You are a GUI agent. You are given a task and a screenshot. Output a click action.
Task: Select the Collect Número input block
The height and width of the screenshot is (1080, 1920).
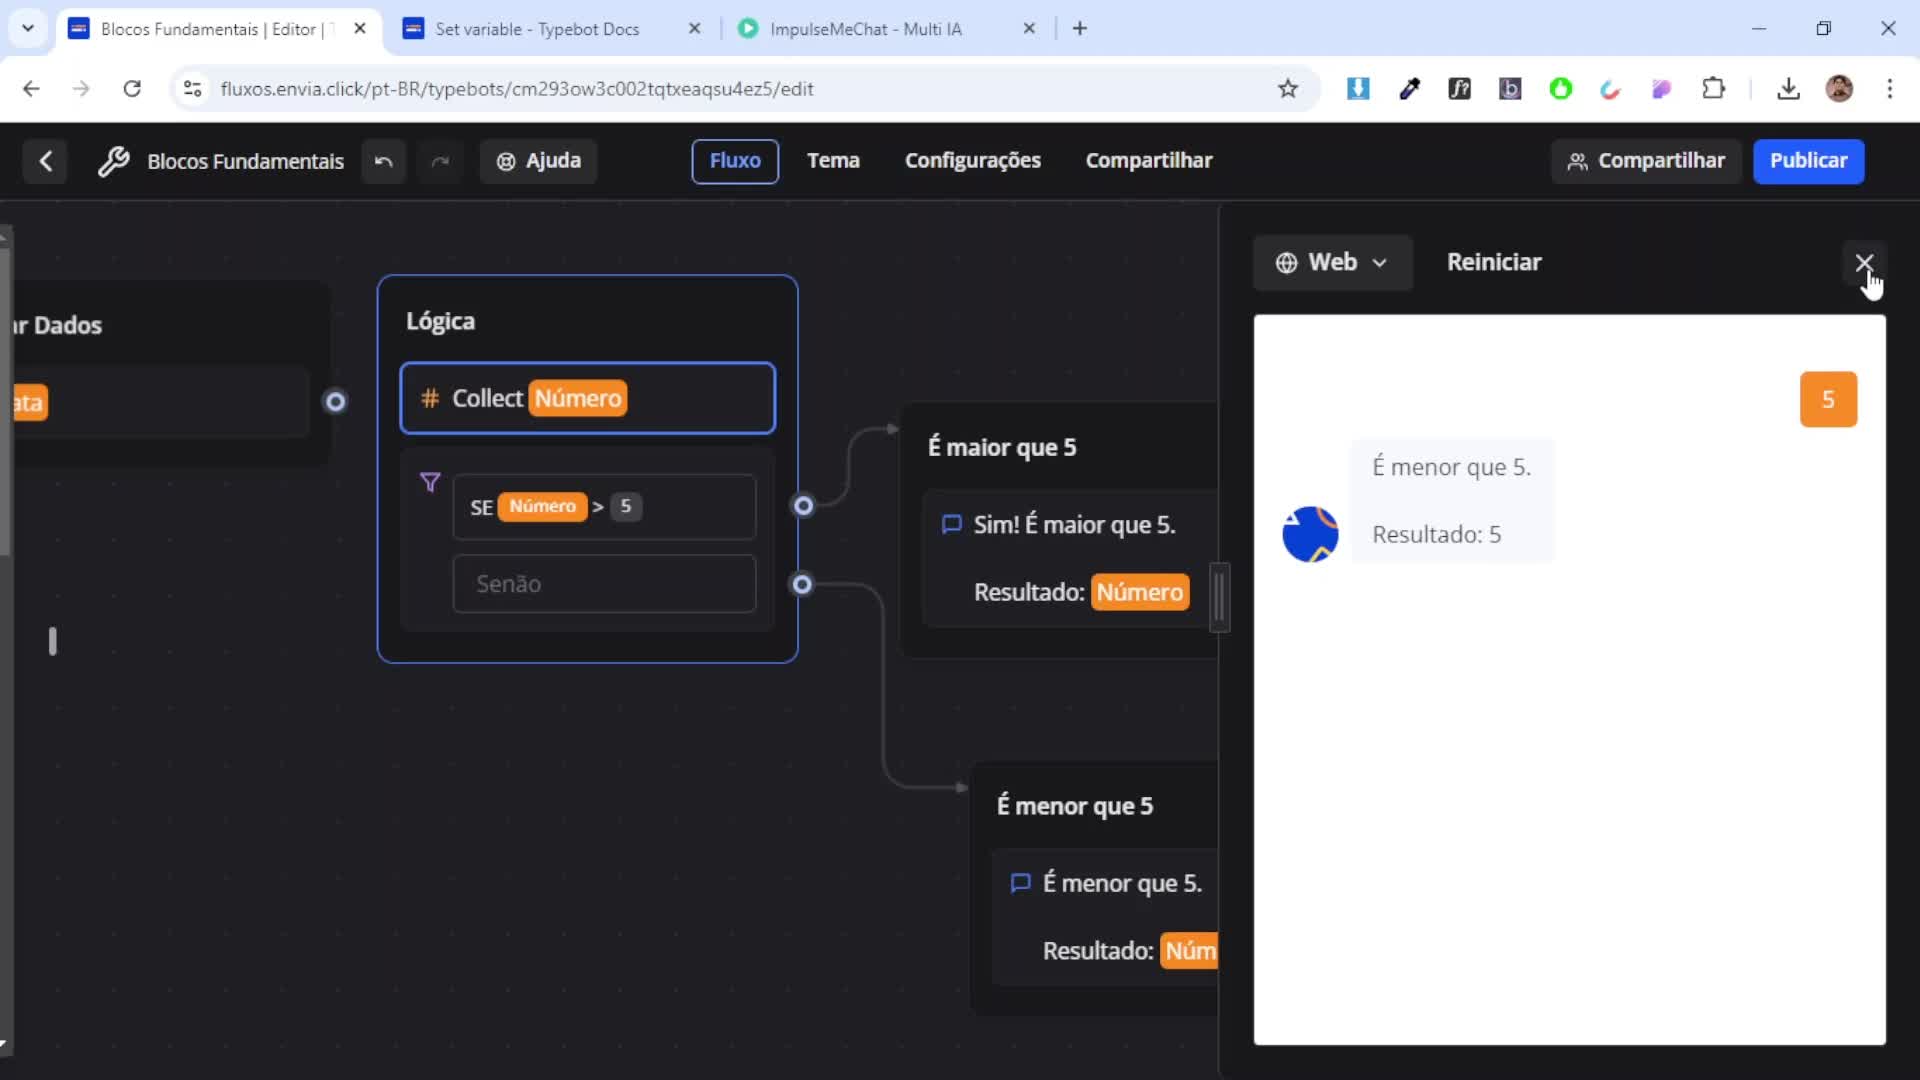[587, 398]
